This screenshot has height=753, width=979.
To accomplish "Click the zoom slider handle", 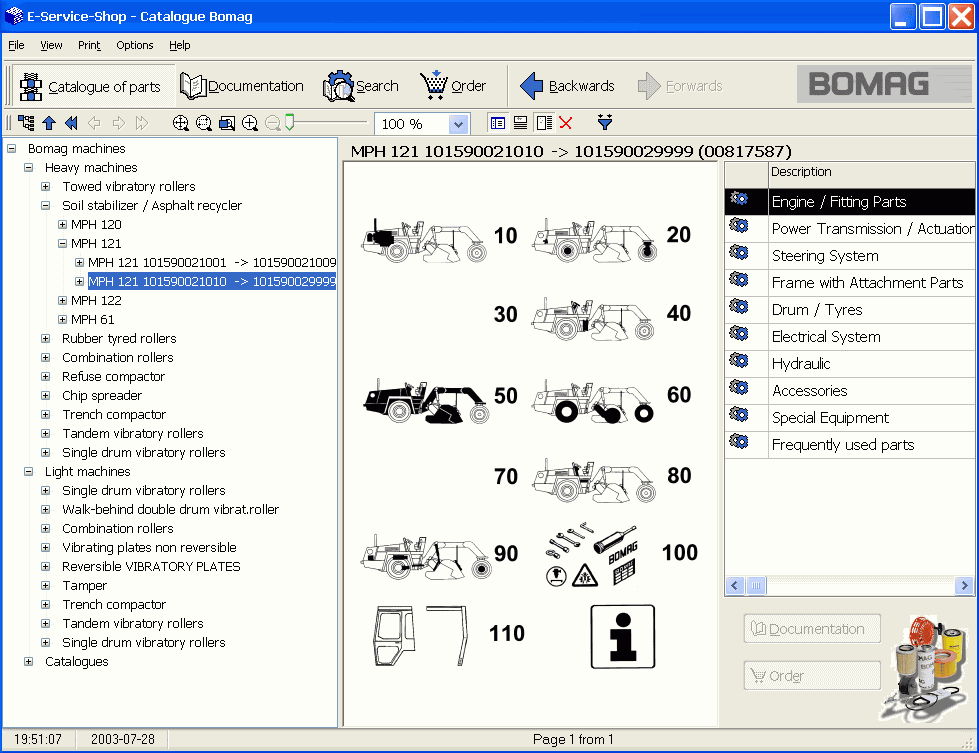I will 290,122.
